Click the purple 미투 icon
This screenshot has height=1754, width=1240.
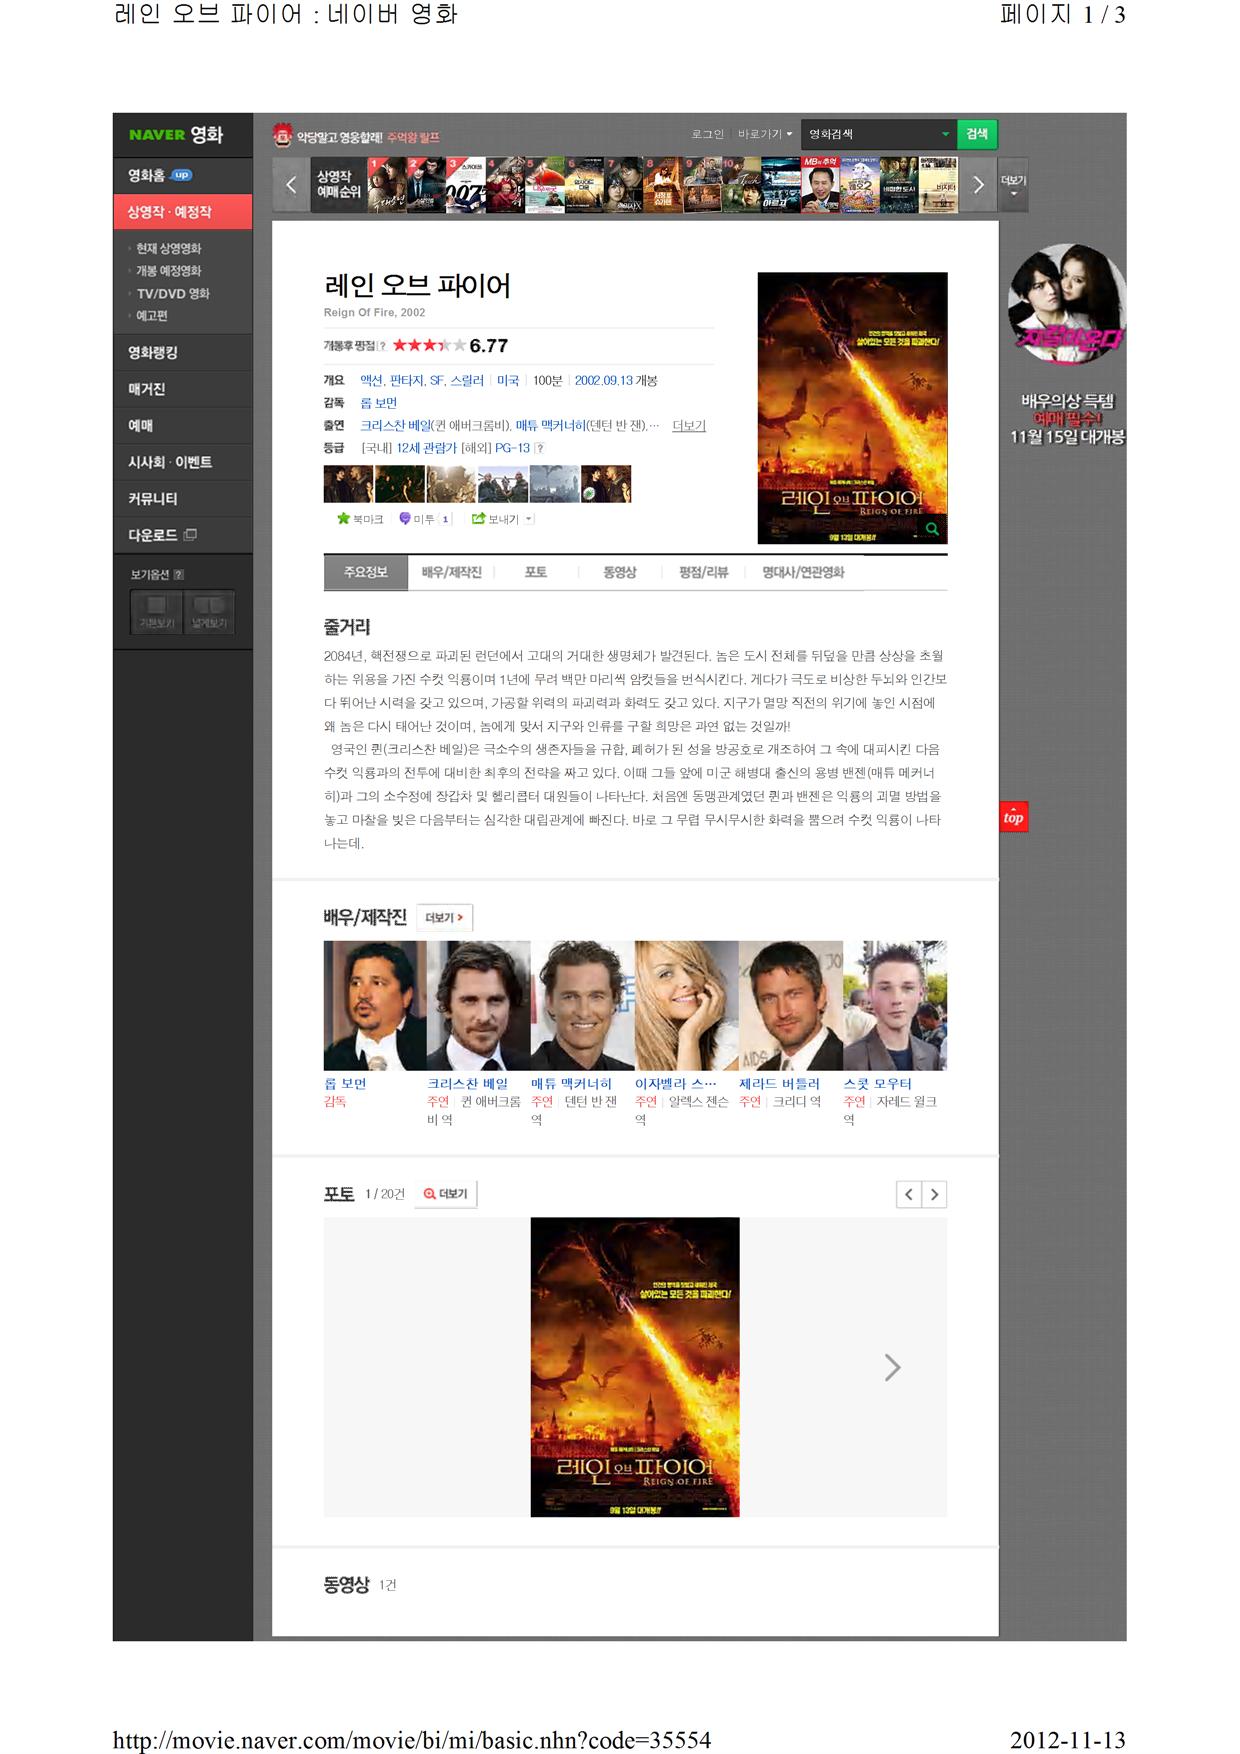pyautogui.click(x=405, y=519)
